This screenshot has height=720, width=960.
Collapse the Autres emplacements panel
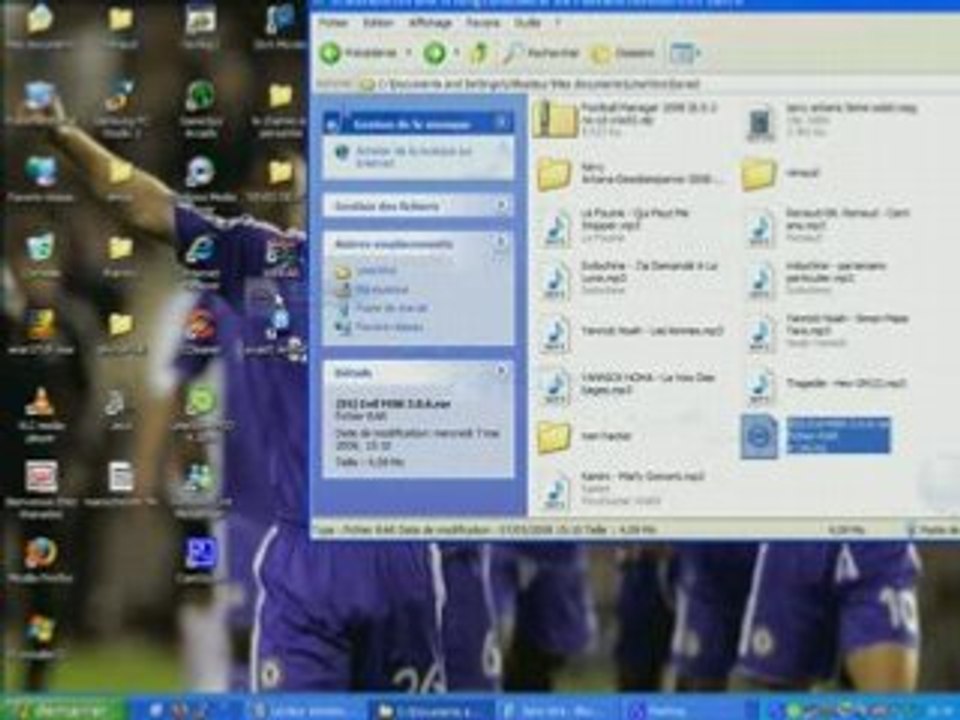click(501, 243)
